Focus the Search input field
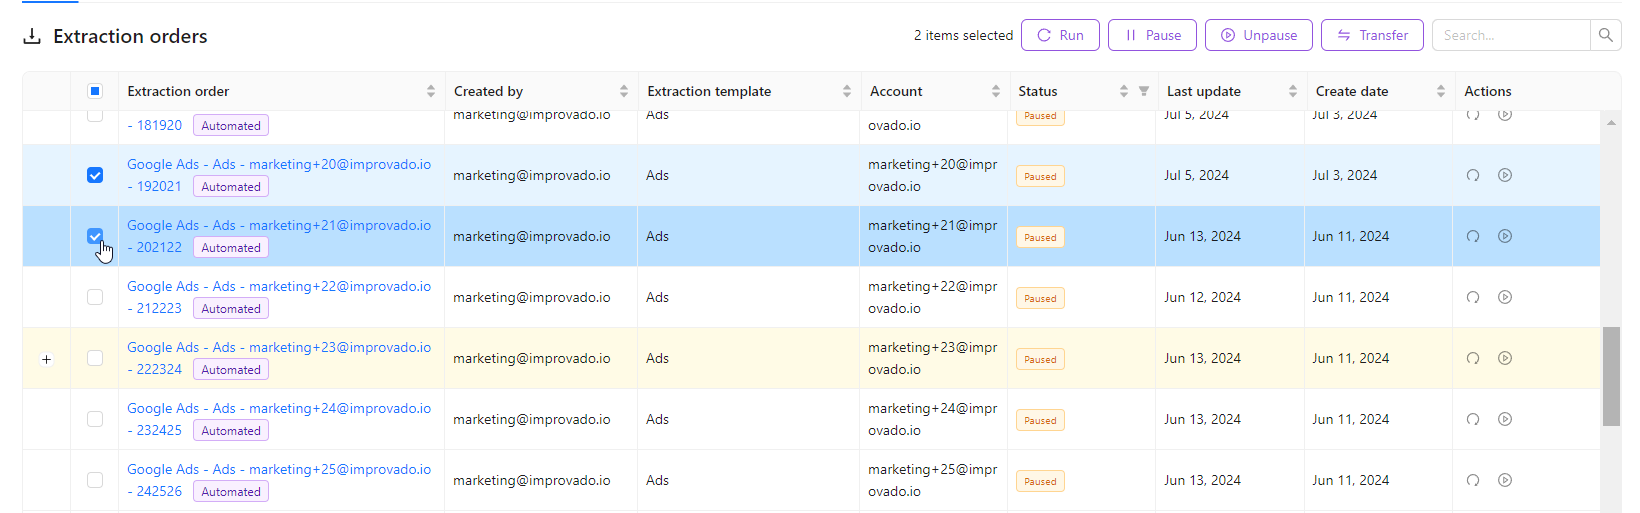This screenshot has width=1640, height=513. (x=1510, y=35)
